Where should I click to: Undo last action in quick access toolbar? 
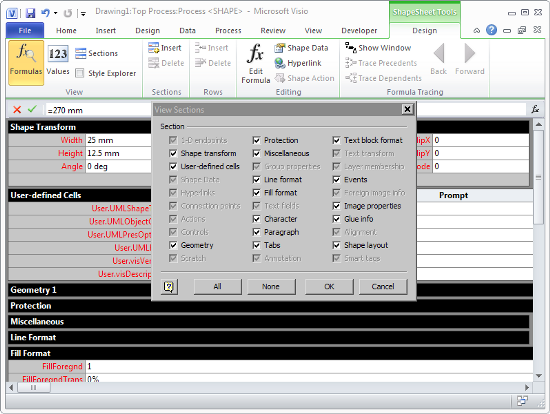click(46, 13)
